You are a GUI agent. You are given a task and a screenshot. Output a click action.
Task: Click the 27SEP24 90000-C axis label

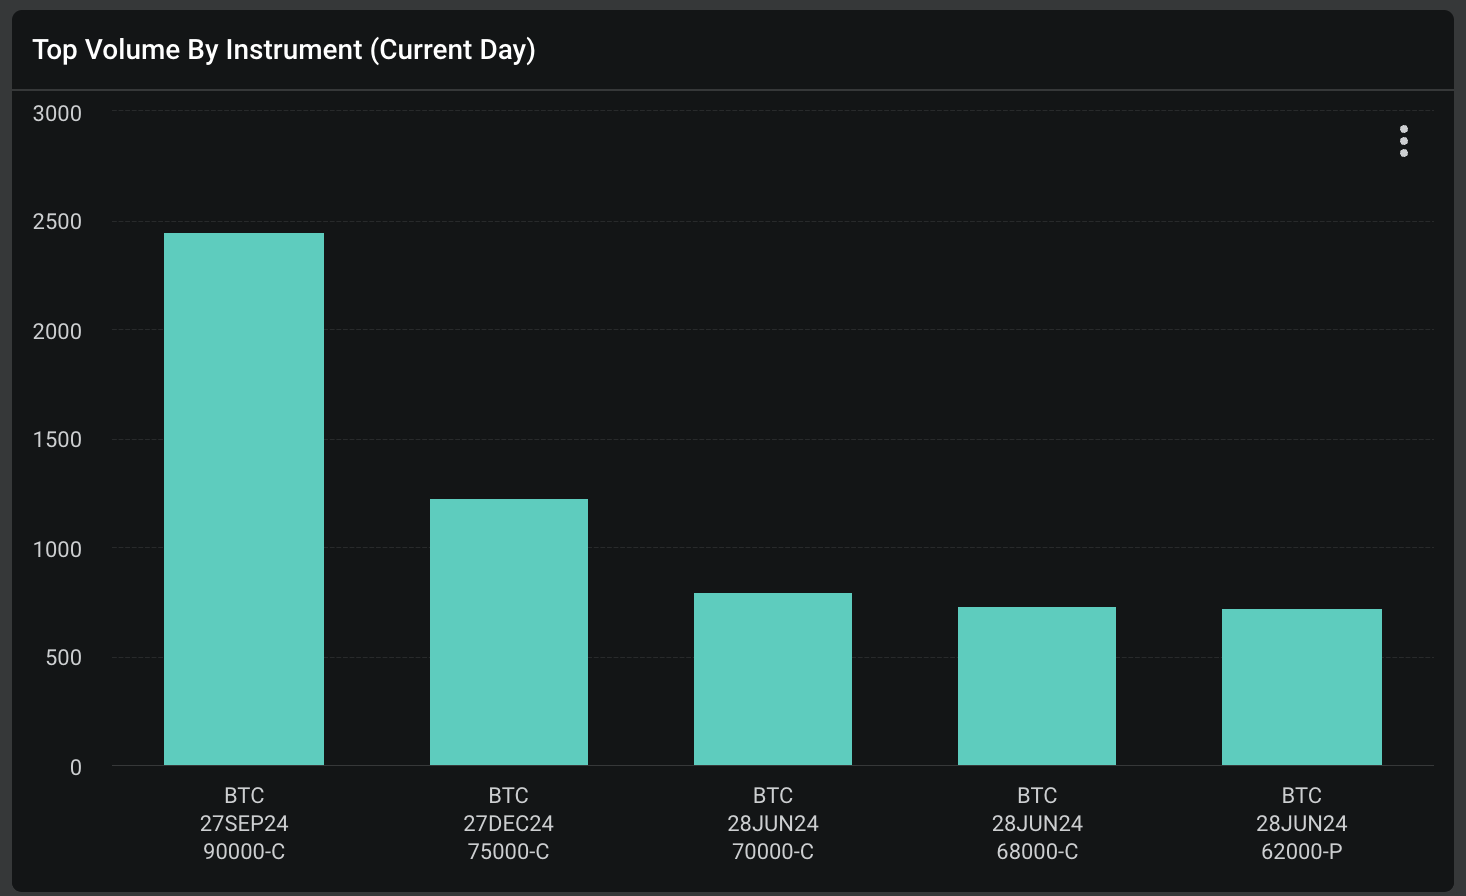(244, 824)
